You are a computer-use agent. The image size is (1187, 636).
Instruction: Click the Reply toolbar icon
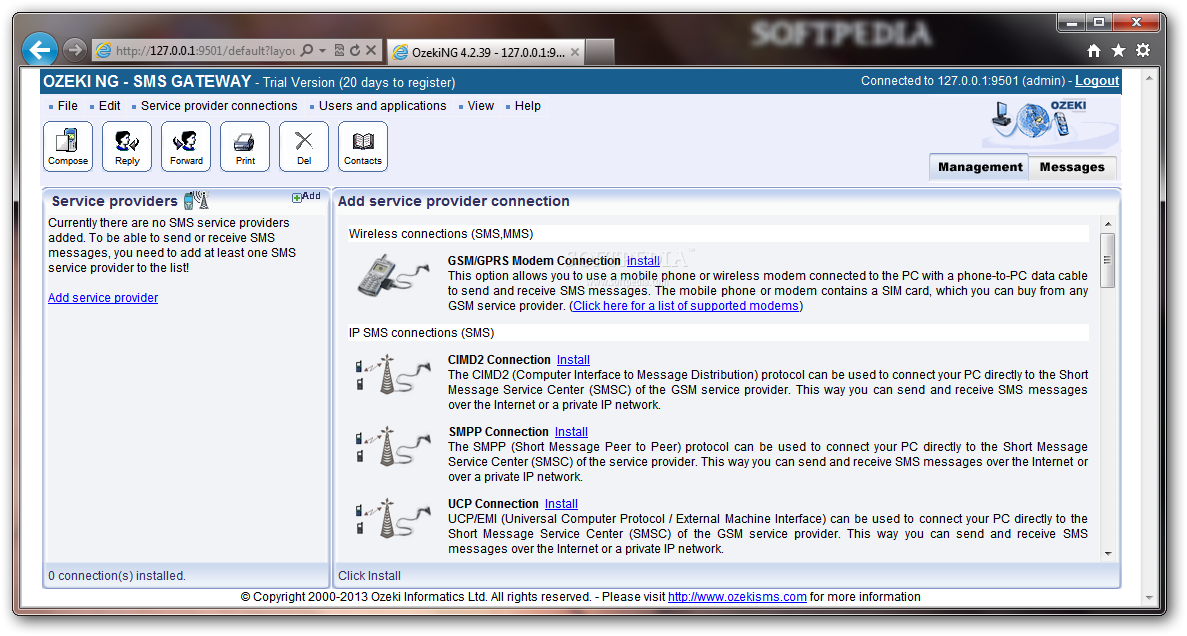(x=127, y=146)
